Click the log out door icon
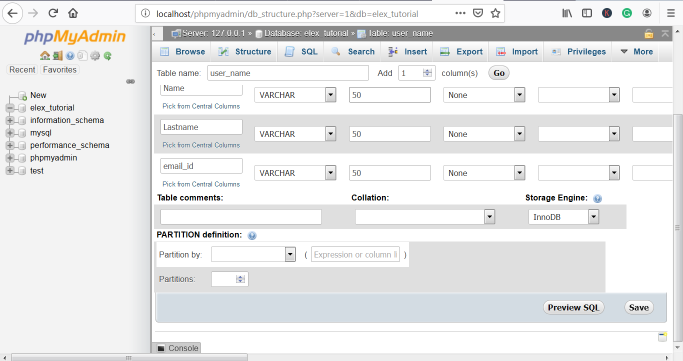The image size is (683, 361). coord(57,56)
